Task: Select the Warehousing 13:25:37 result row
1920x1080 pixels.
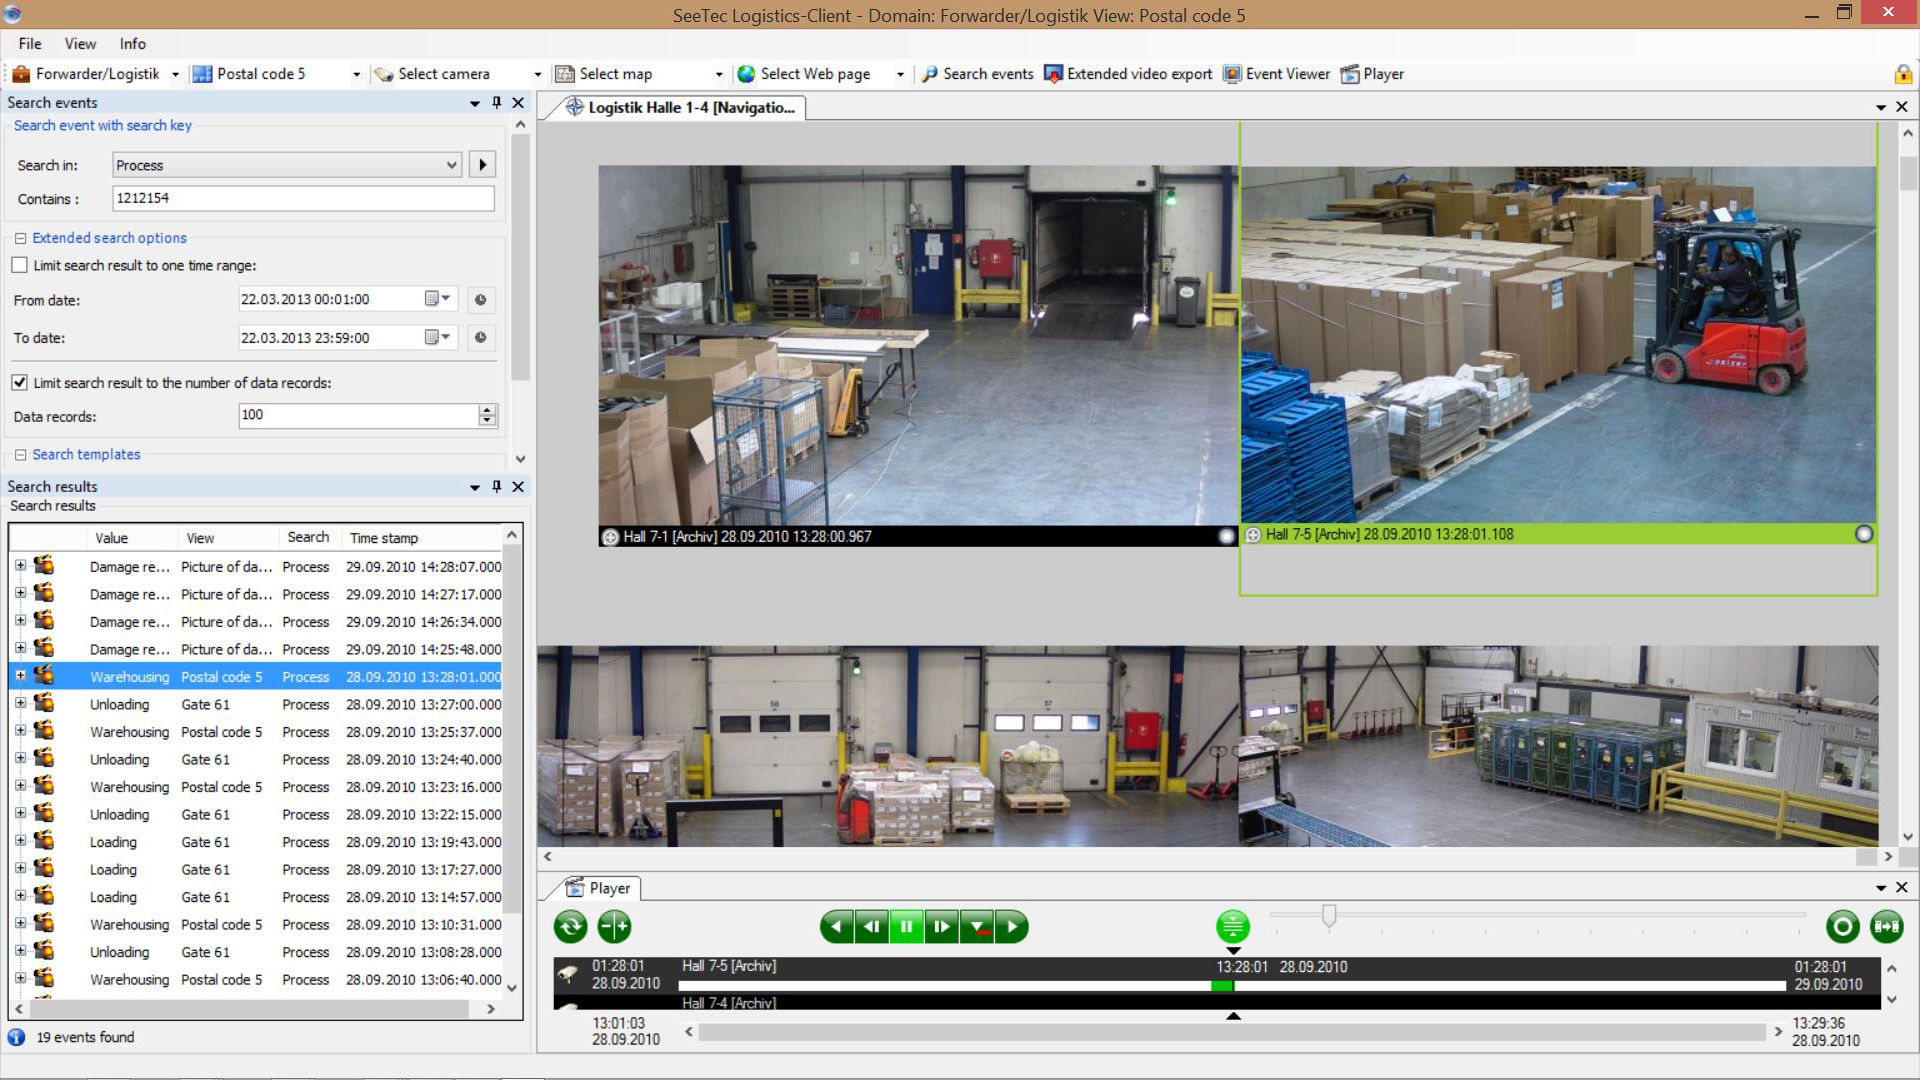Action: (255, 732)
